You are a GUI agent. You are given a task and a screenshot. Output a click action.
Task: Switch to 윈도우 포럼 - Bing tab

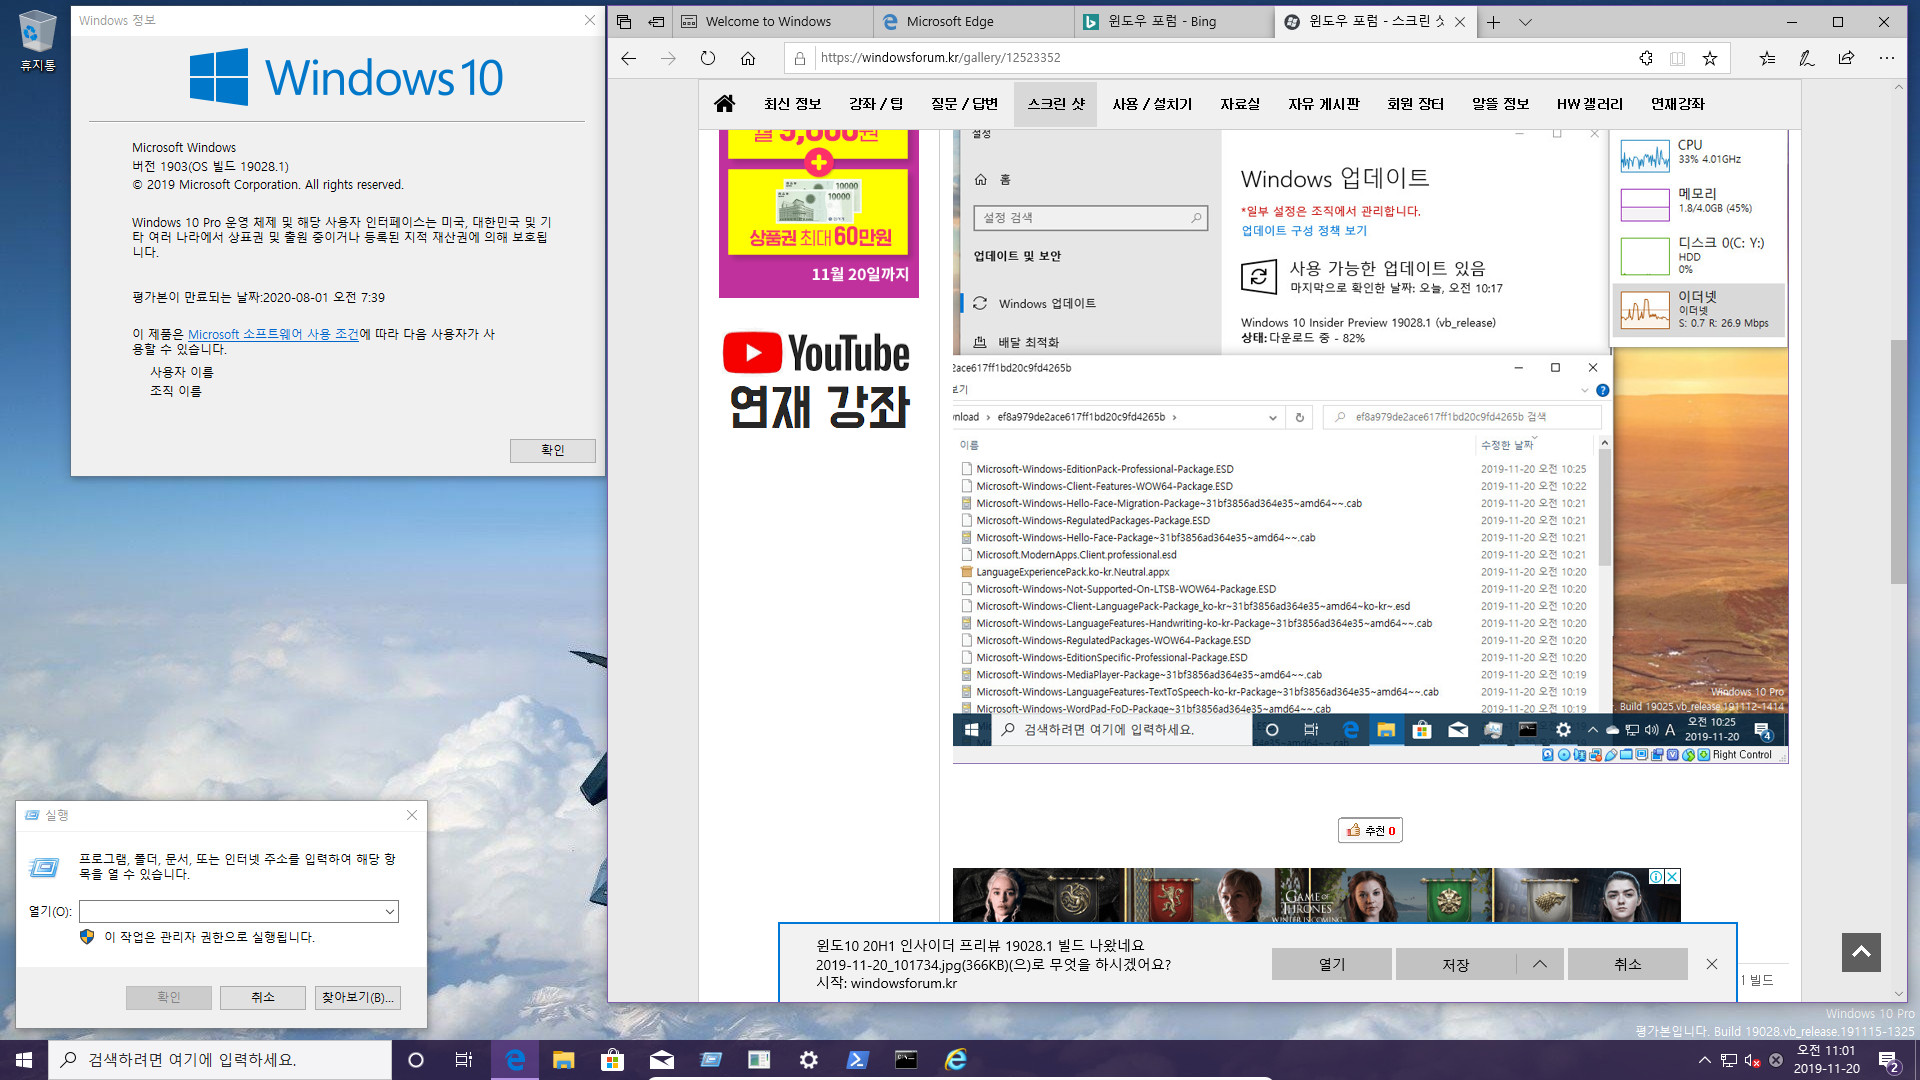1173,22
